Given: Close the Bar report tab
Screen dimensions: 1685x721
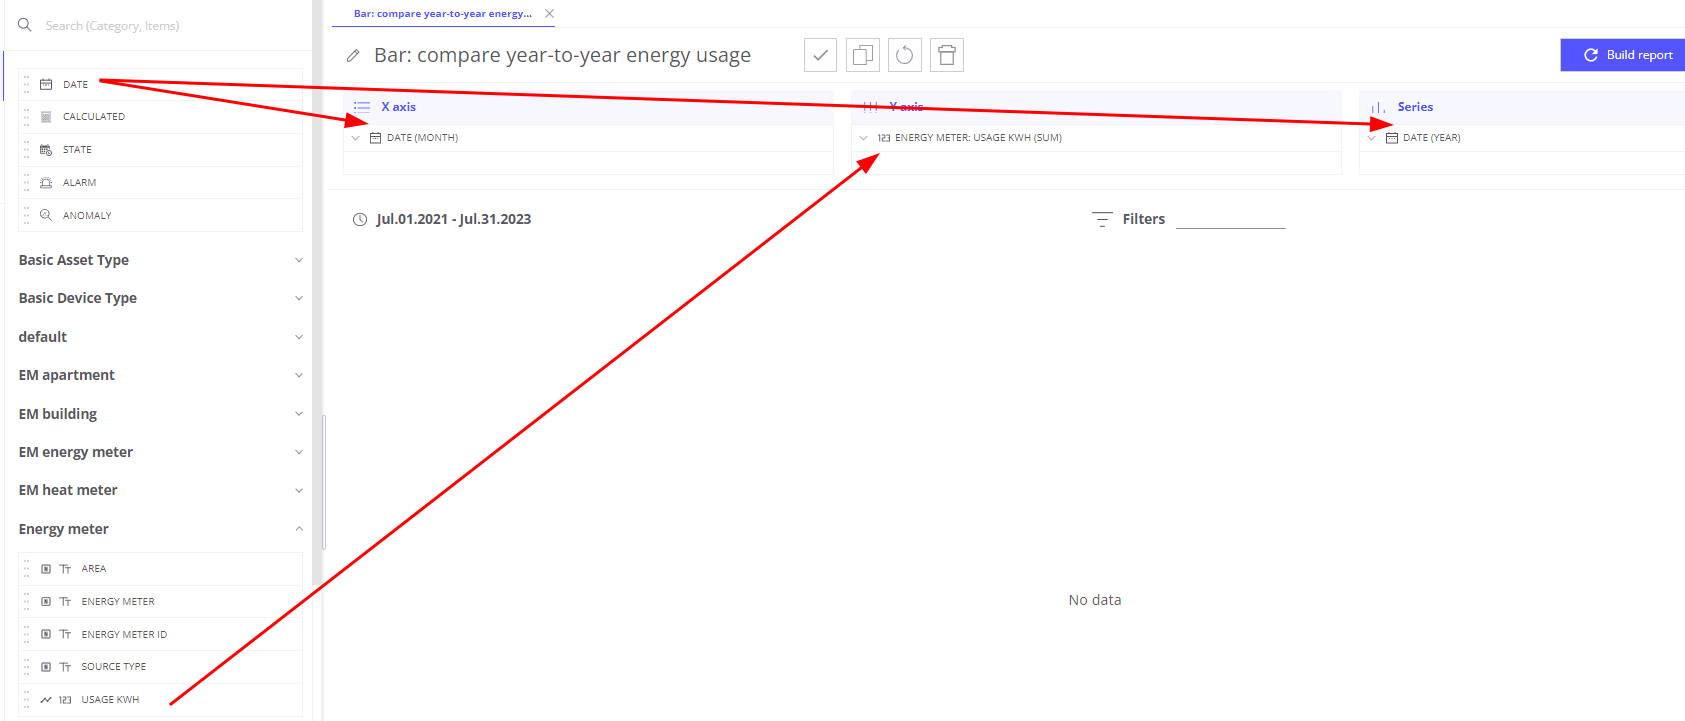Looking at the screenshot, I should 549,14.
